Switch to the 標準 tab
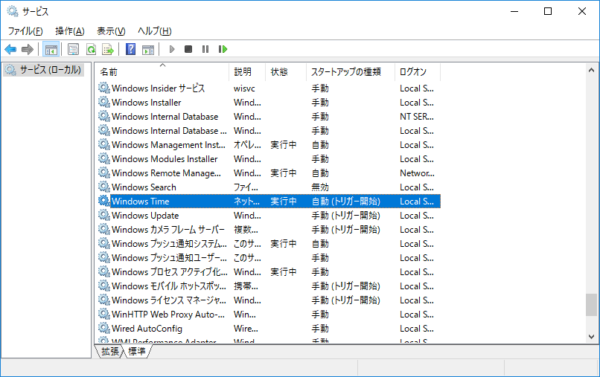The width and height of the screenshot is (600, 377). [137, 351]
